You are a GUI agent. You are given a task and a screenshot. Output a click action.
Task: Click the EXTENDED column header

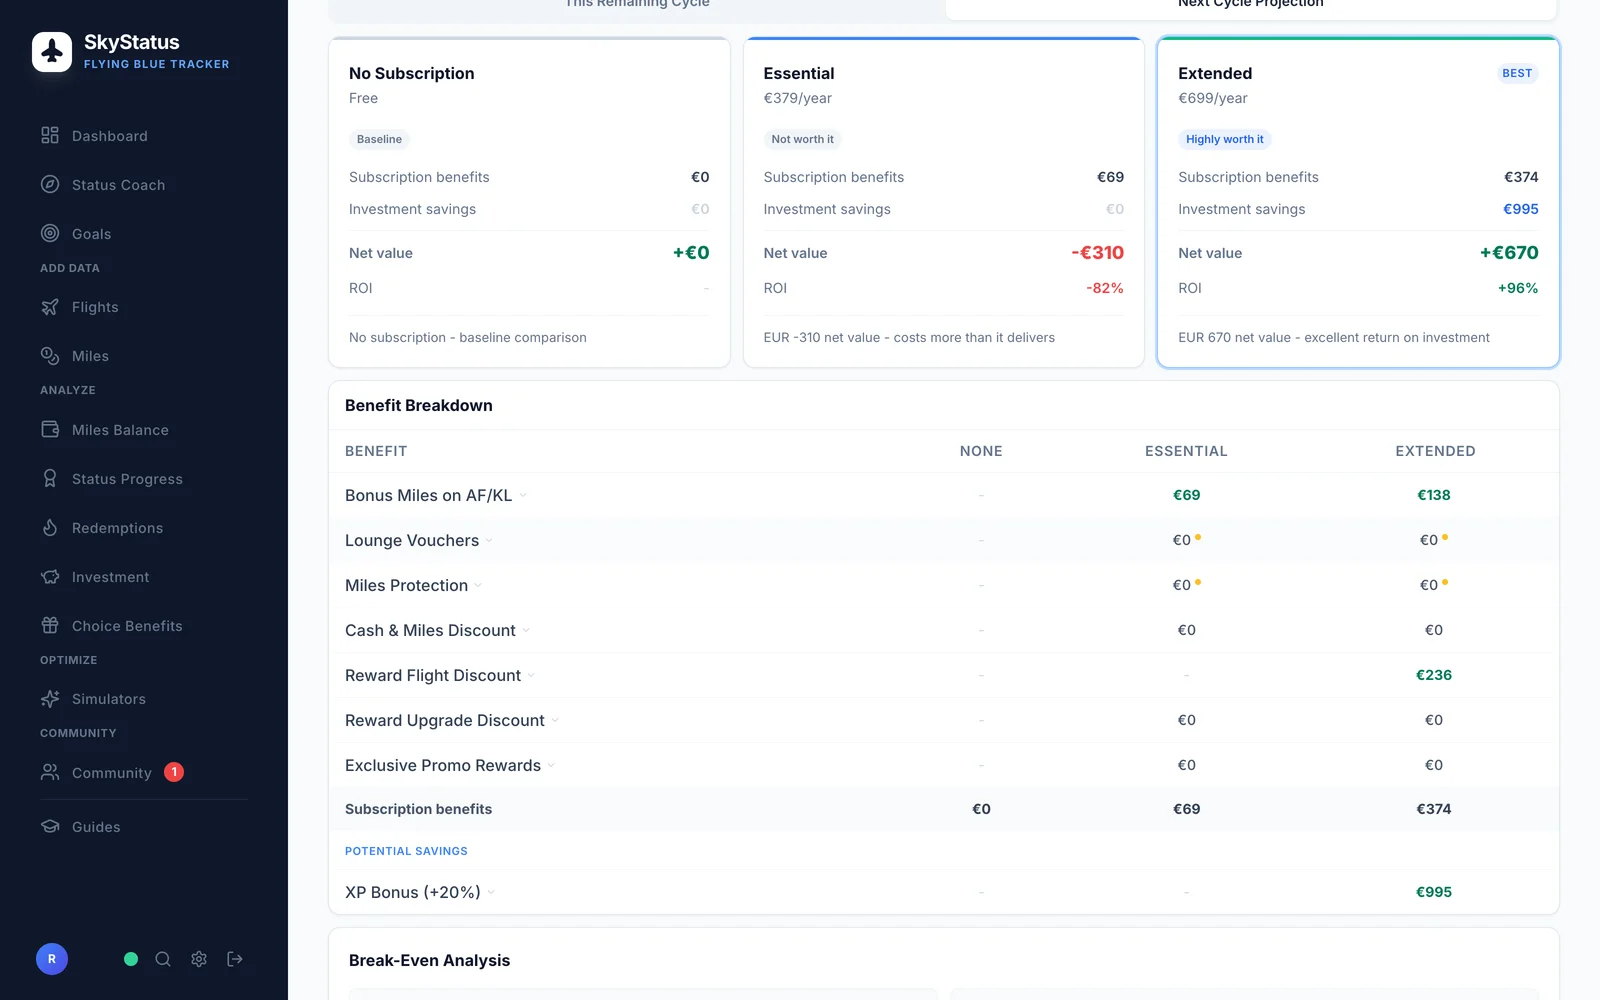pos(1435,451)
